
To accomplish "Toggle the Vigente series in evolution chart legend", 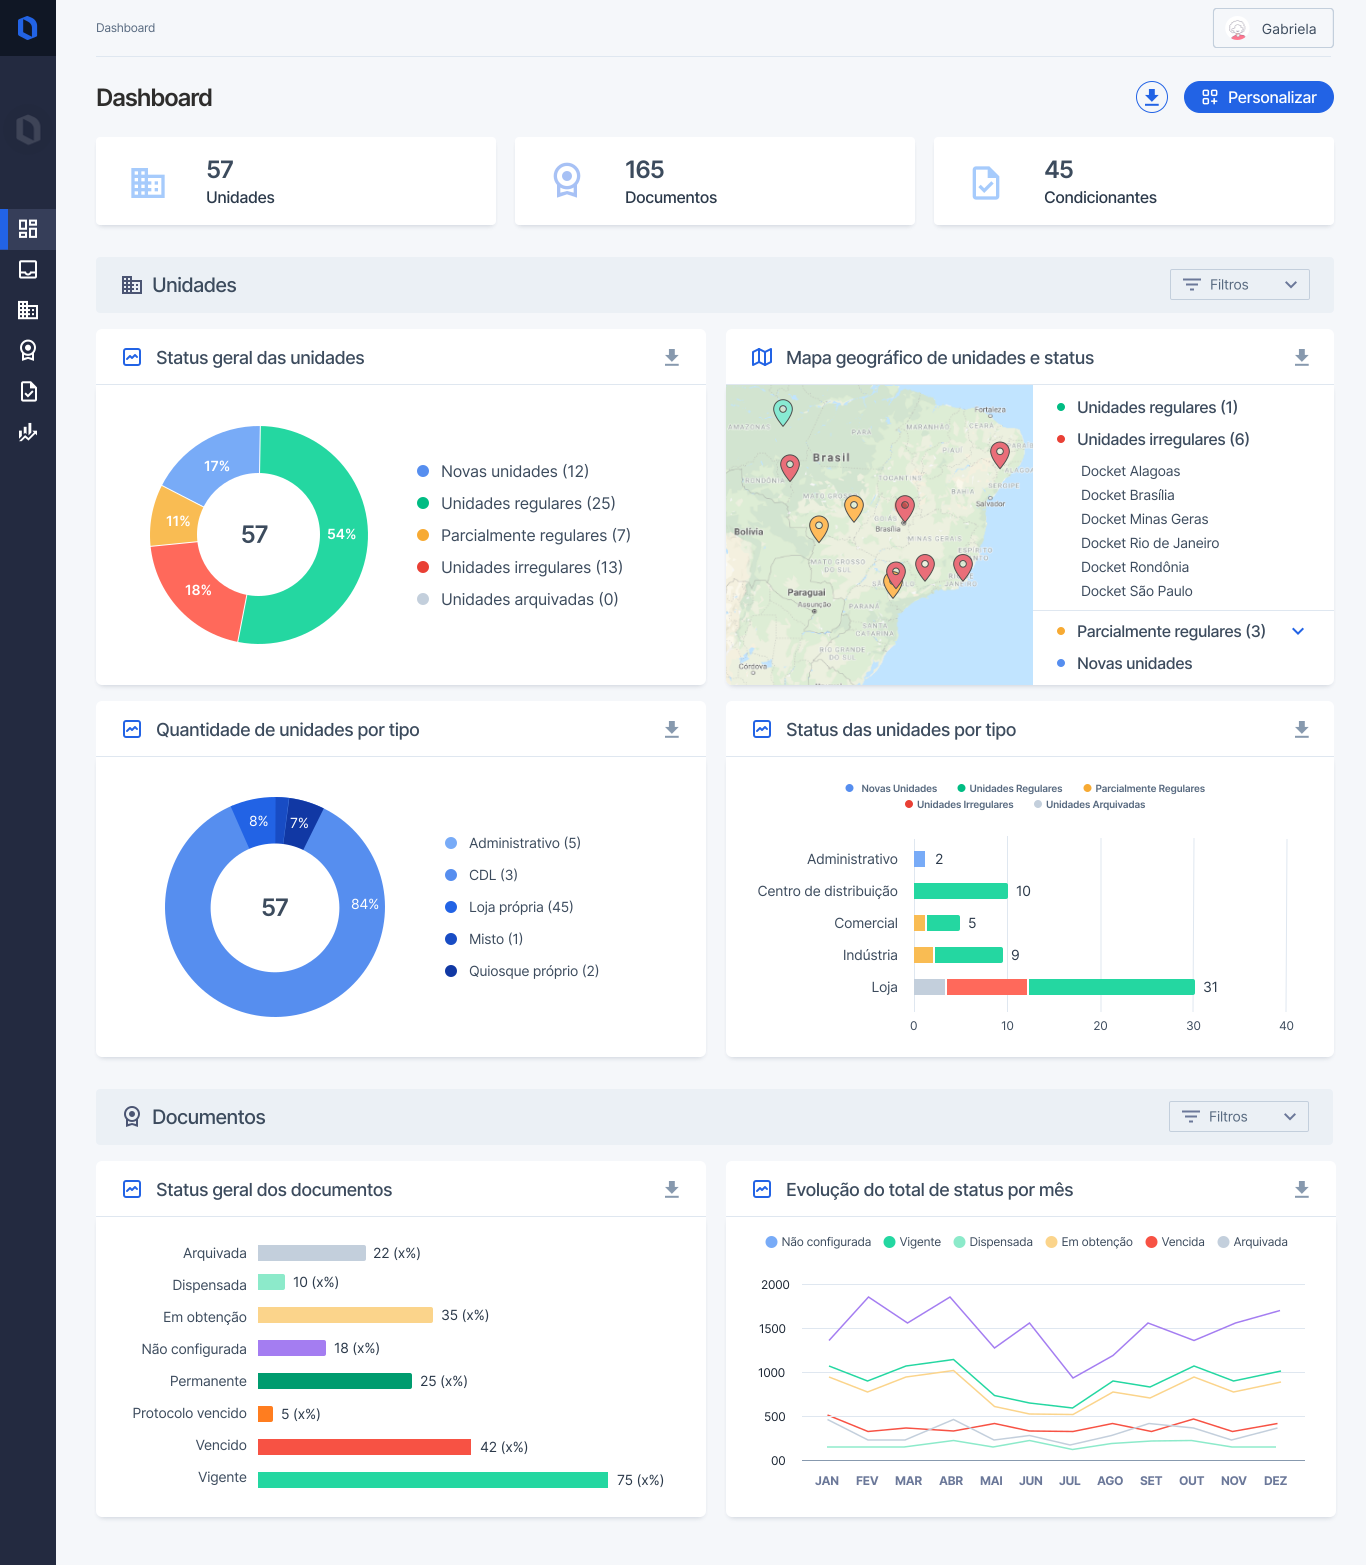I will click(912, 1242).
